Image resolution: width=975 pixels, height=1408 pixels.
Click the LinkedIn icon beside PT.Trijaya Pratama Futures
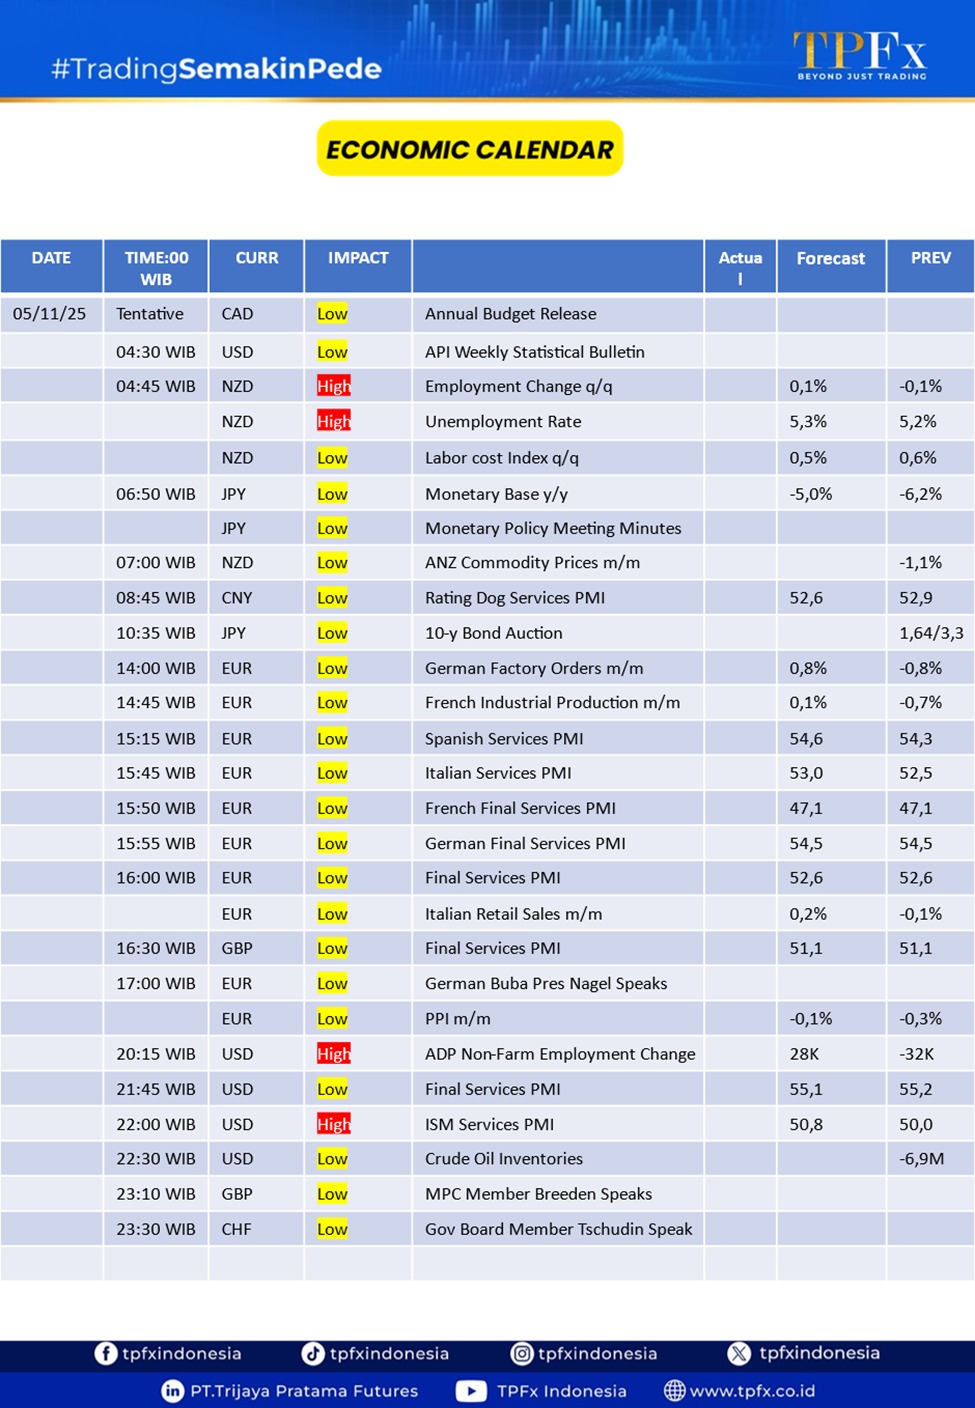173,1391
